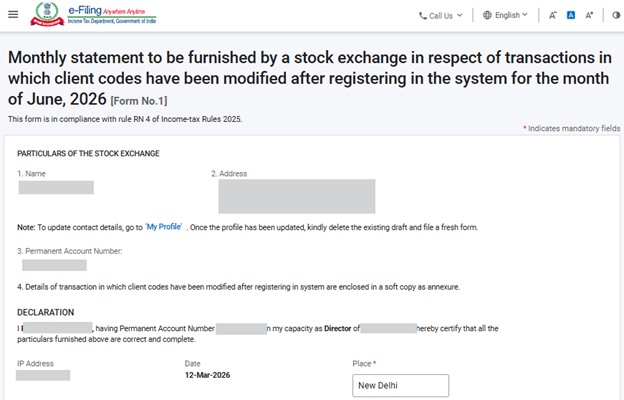Open the 'My Profile' link
Image resolution: width=624 pixels, height=400 pixels.
[164, 227]
